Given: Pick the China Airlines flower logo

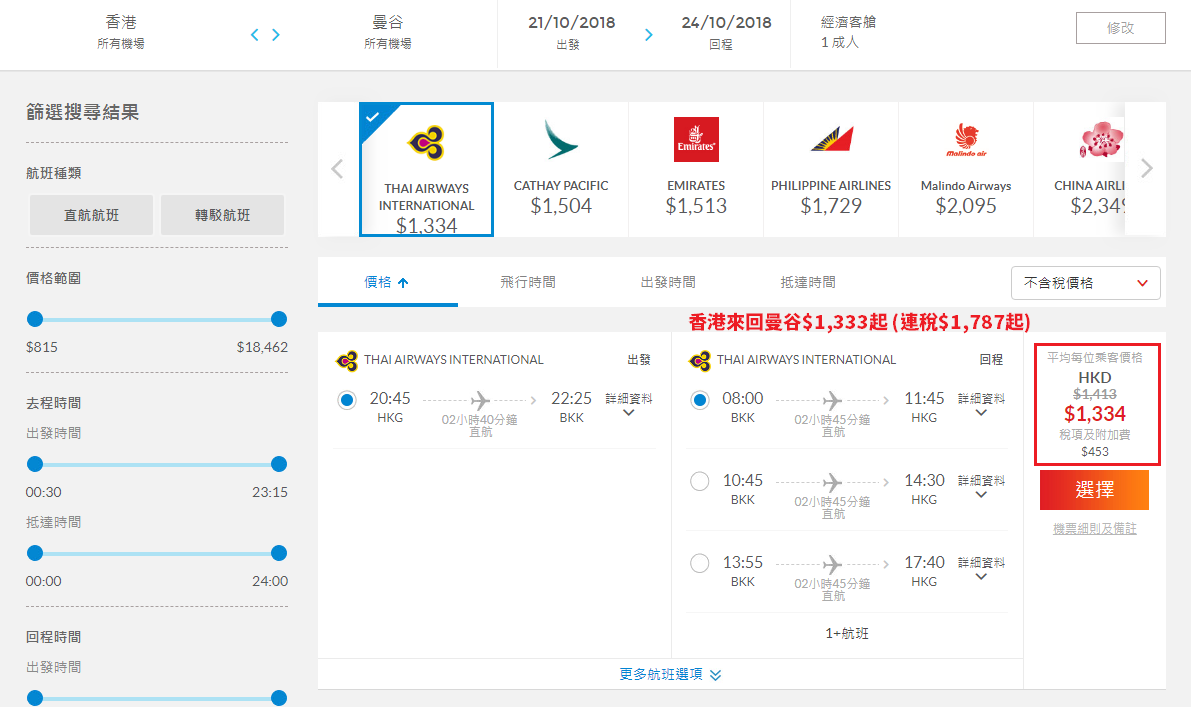Looking at the screenshot, I should coord(1101,140).
